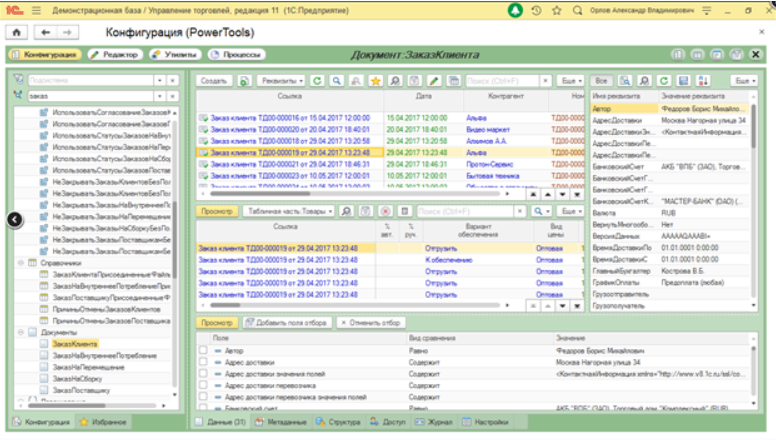The height and width of the screenshot is (440, 776).
Task: Refresh attributes with green arrow in right panel
Action: (664, 81)
